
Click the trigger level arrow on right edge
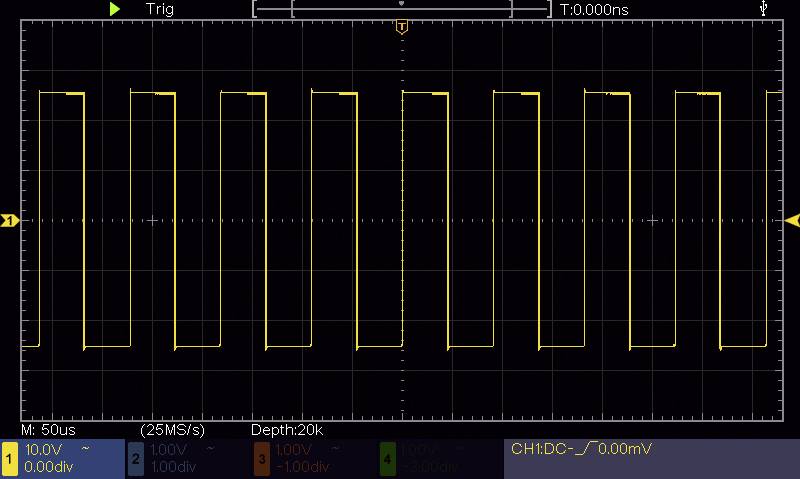[x=792, y=220]
